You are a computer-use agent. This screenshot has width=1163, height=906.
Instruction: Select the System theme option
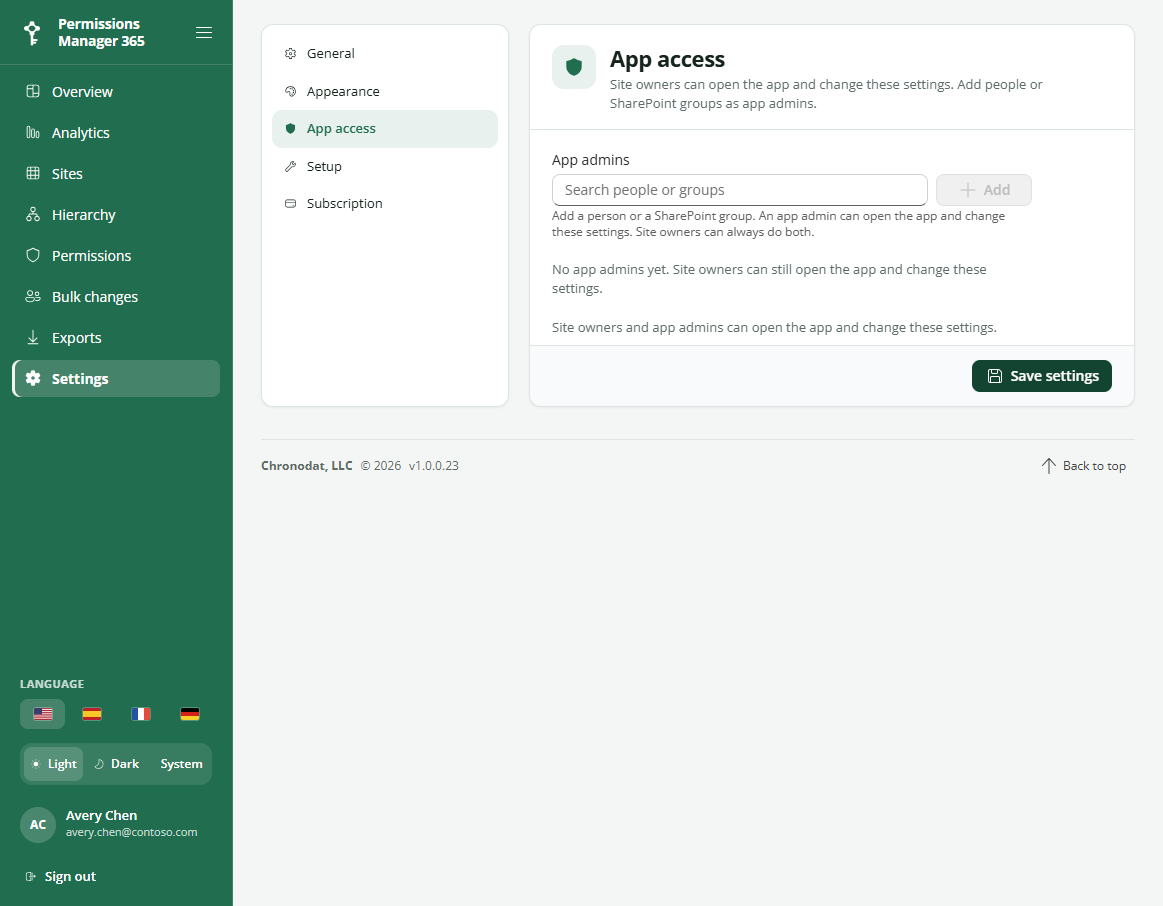coord(180,764)
